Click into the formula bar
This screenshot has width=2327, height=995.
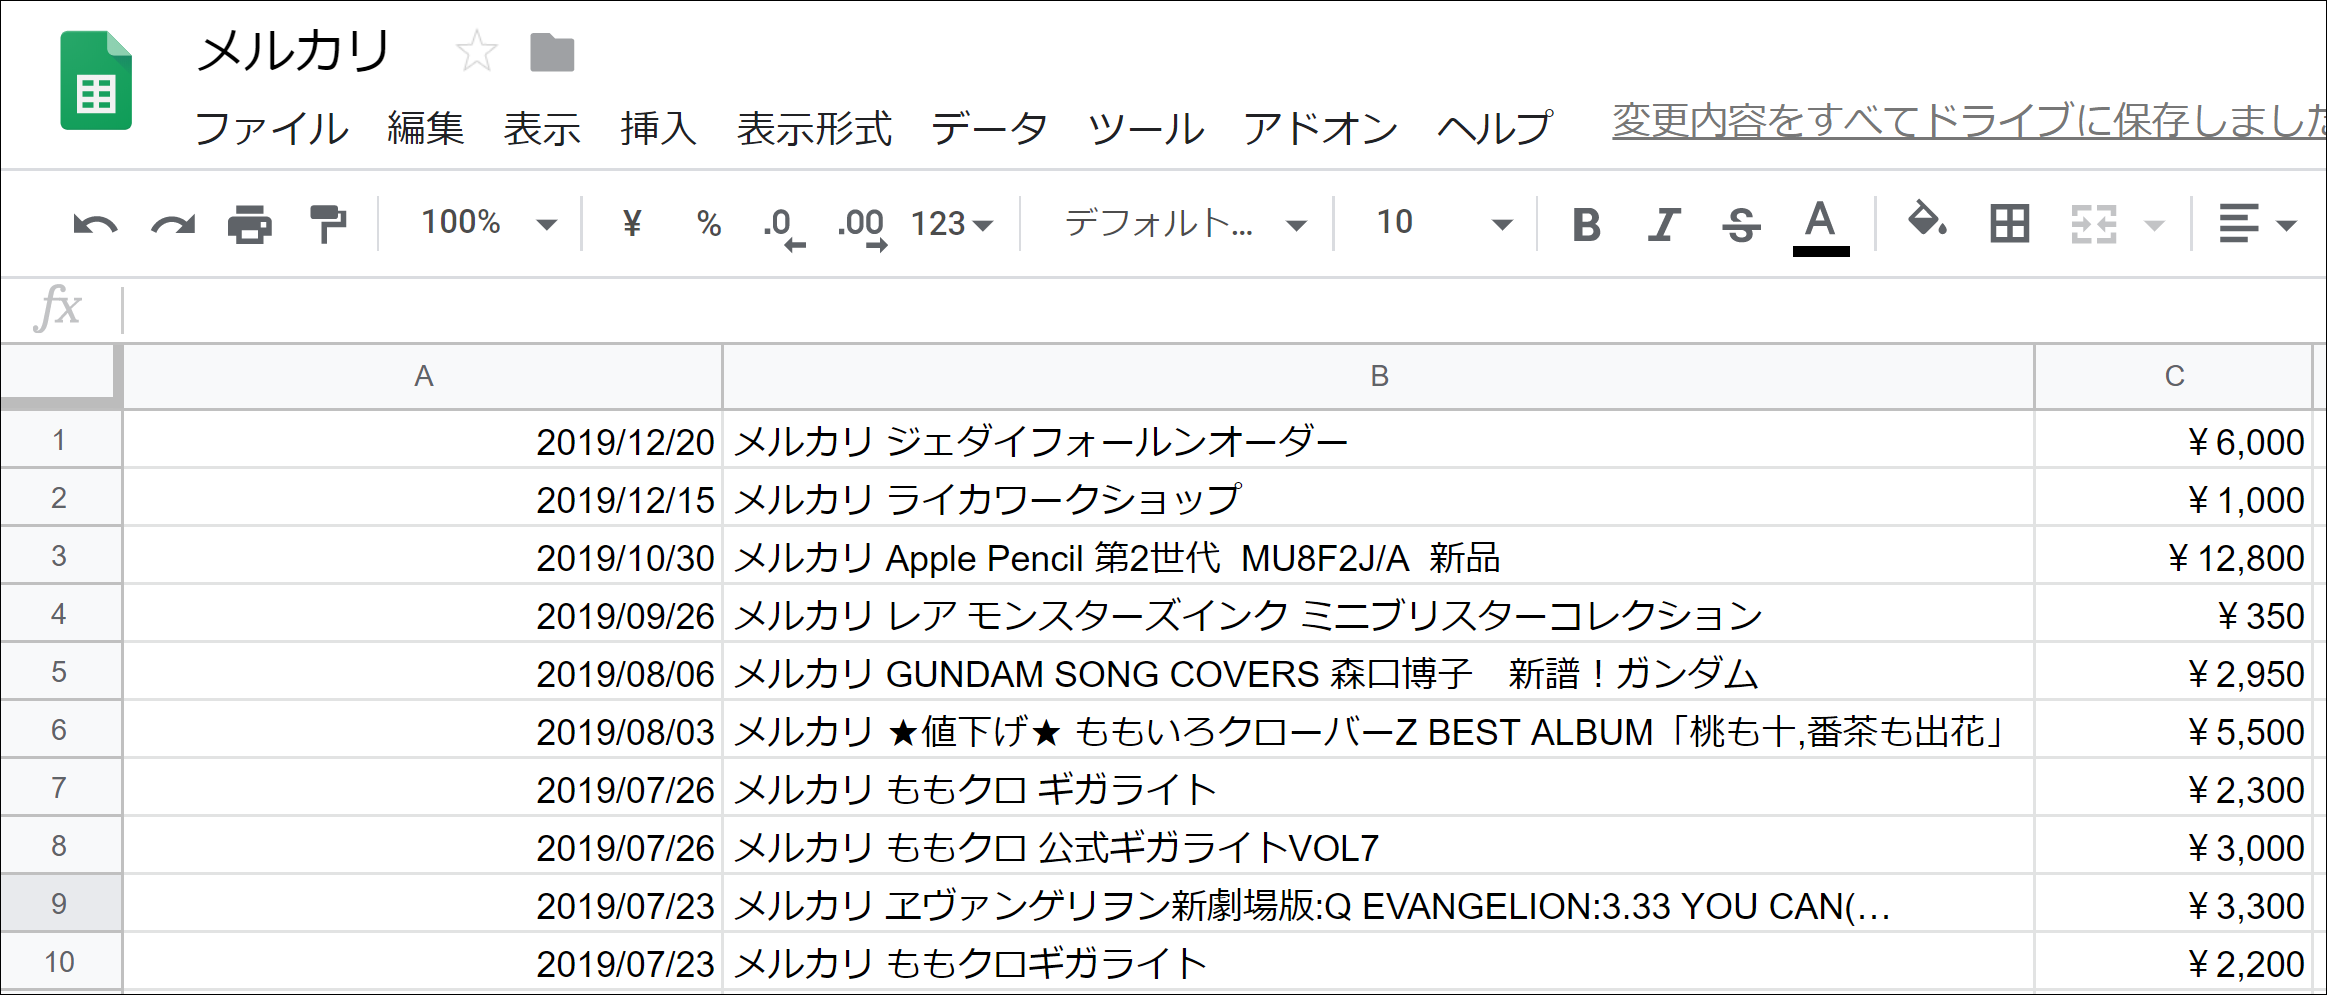tap(1224, 309)
